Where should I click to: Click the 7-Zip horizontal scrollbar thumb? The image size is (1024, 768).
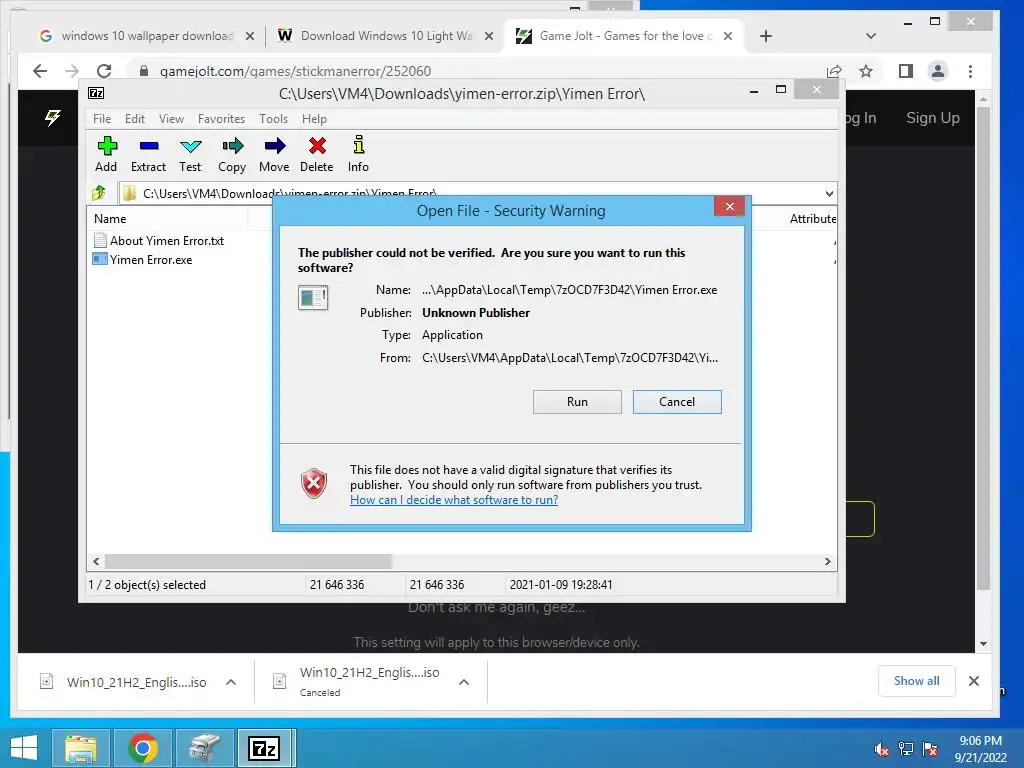(248, 561)
